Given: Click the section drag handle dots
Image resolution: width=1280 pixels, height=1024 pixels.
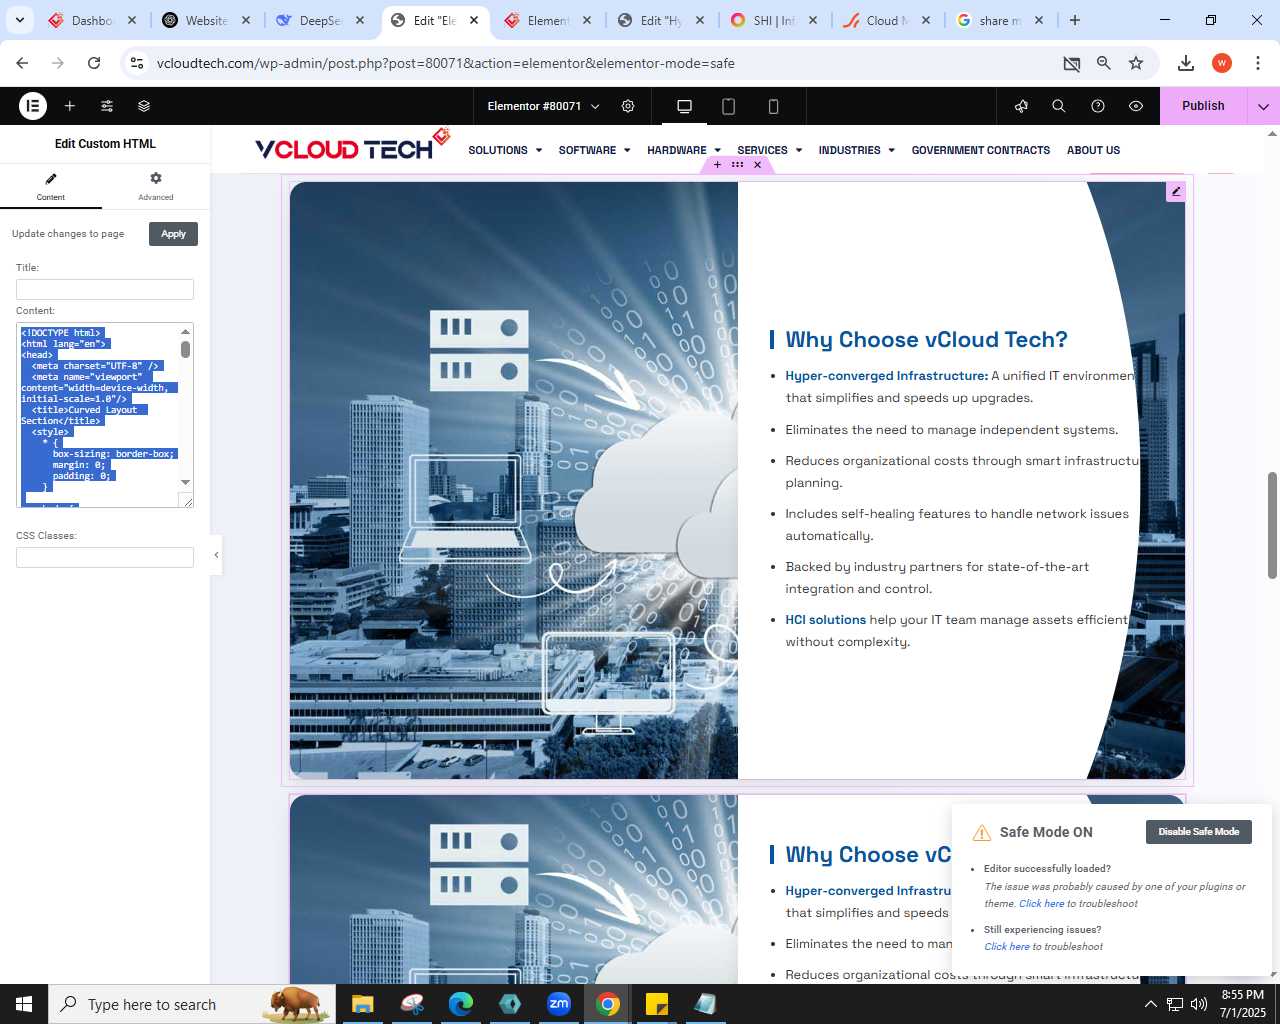Looking at the screenshot, I should [x=737, y=165].
